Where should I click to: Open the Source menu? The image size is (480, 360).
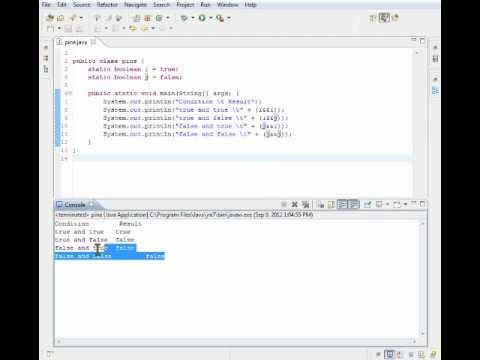(x=82, y=5)
